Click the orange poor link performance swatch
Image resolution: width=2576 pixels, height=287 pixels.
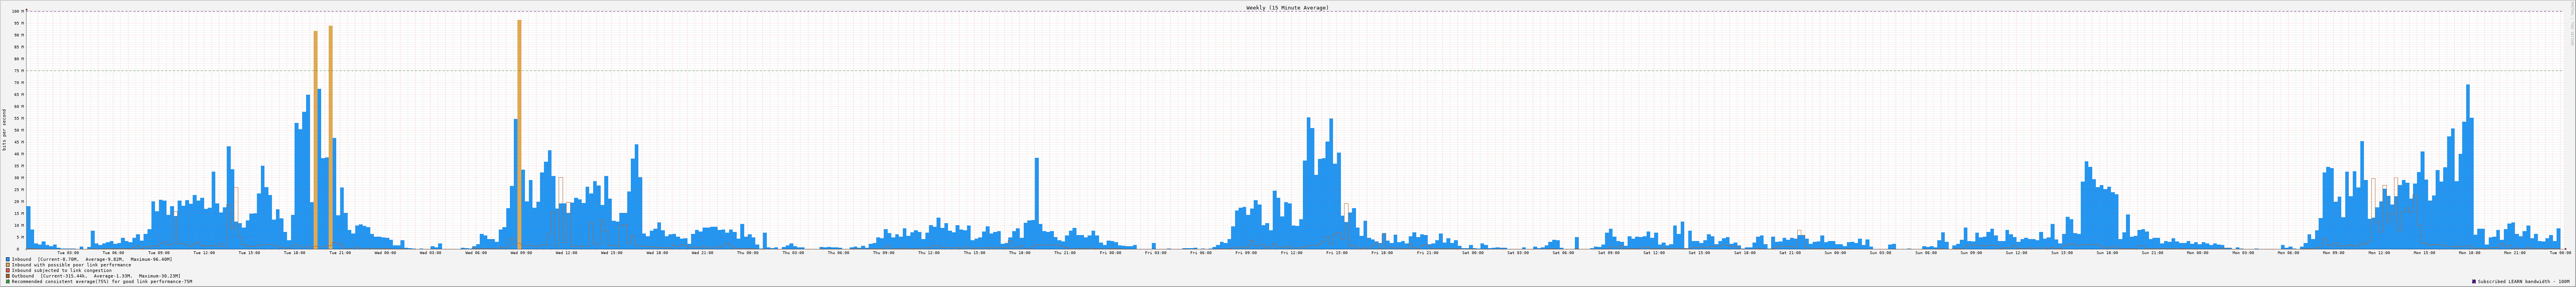point(8,265)
